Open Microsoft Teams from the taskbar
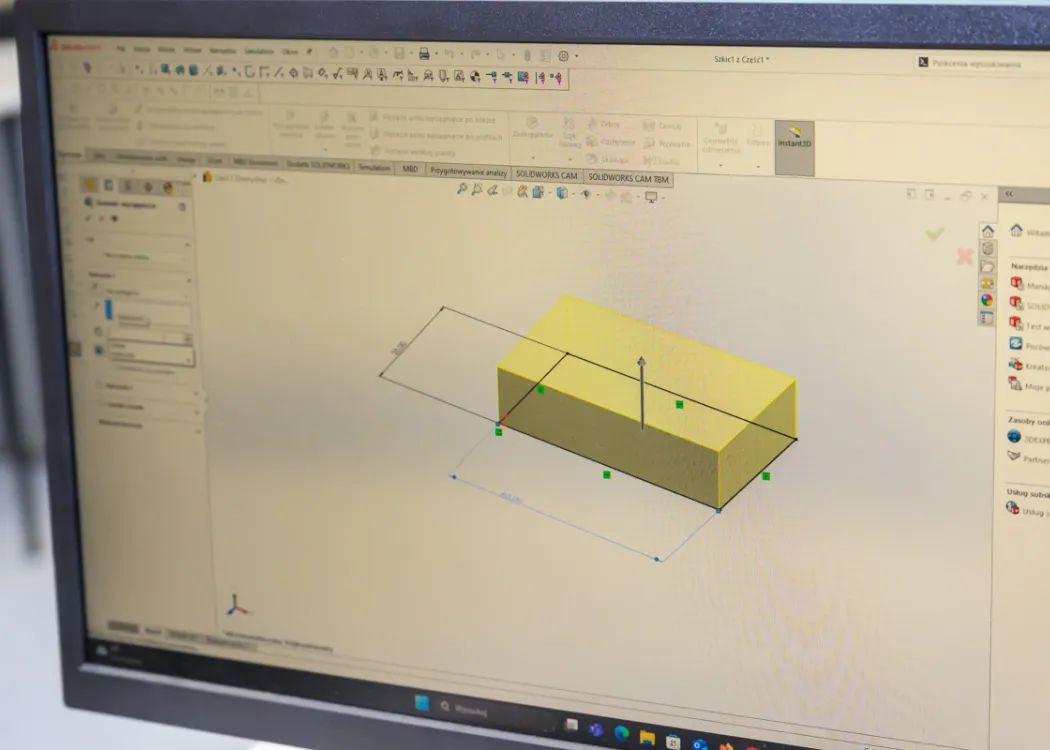This screenshot has height=750, width=1050. pos(596,729)
